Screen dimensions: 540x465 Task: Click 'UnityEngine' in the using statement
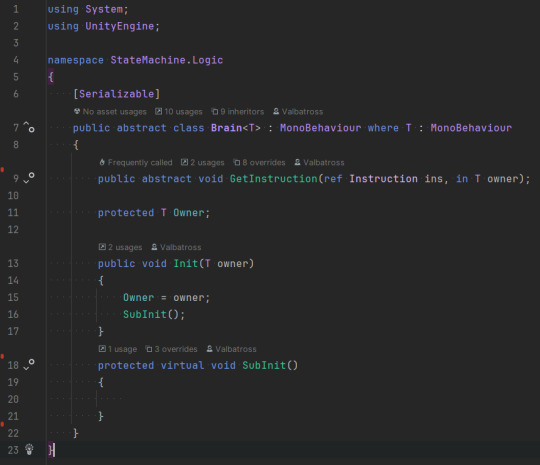[120, 26]
